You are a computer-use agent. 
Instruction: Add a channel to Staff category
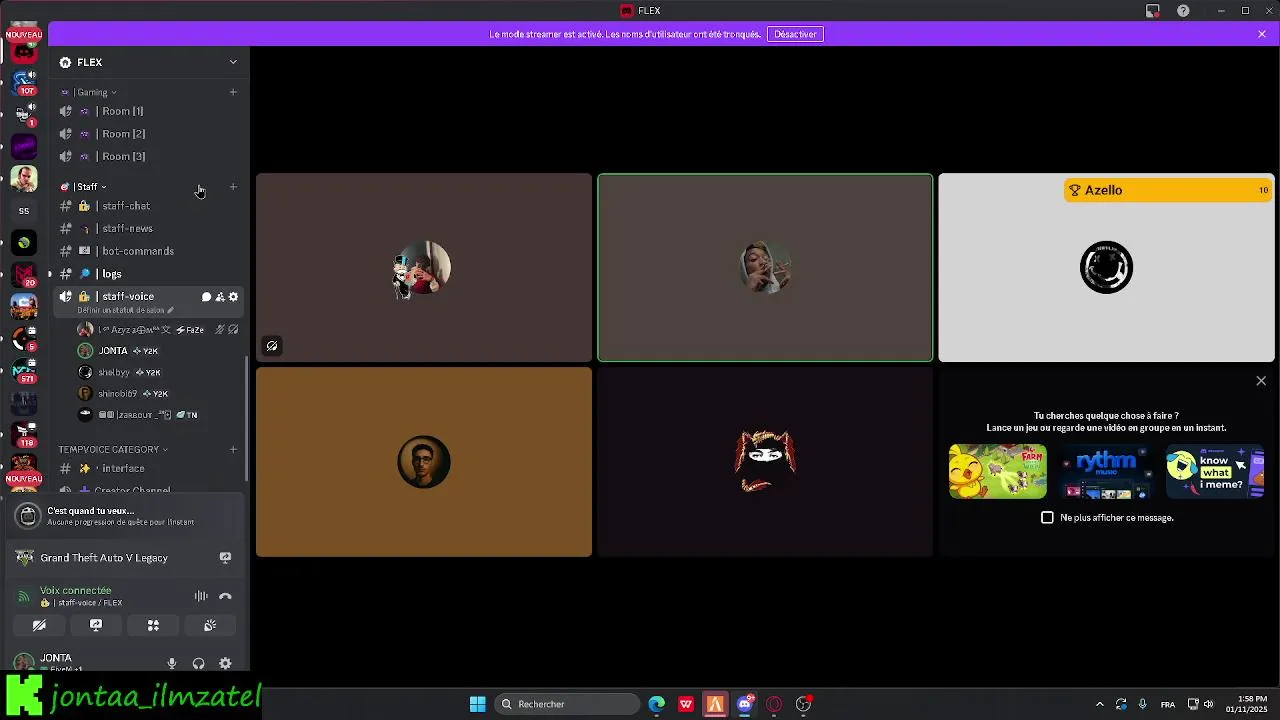click(x=233, y=187)
